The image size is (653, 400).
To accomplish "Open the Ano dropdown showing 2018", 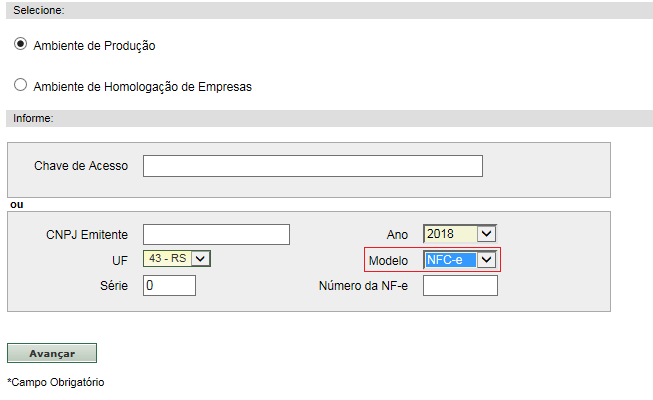I will [460, 234].
